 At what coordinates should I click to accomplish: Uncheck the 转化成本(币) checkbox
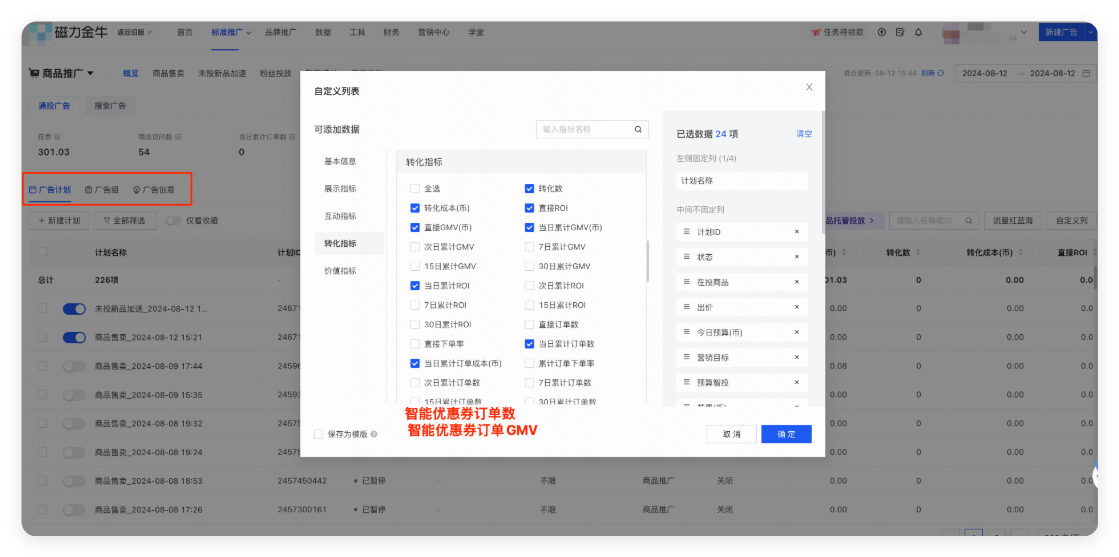[x=415, y=208]
